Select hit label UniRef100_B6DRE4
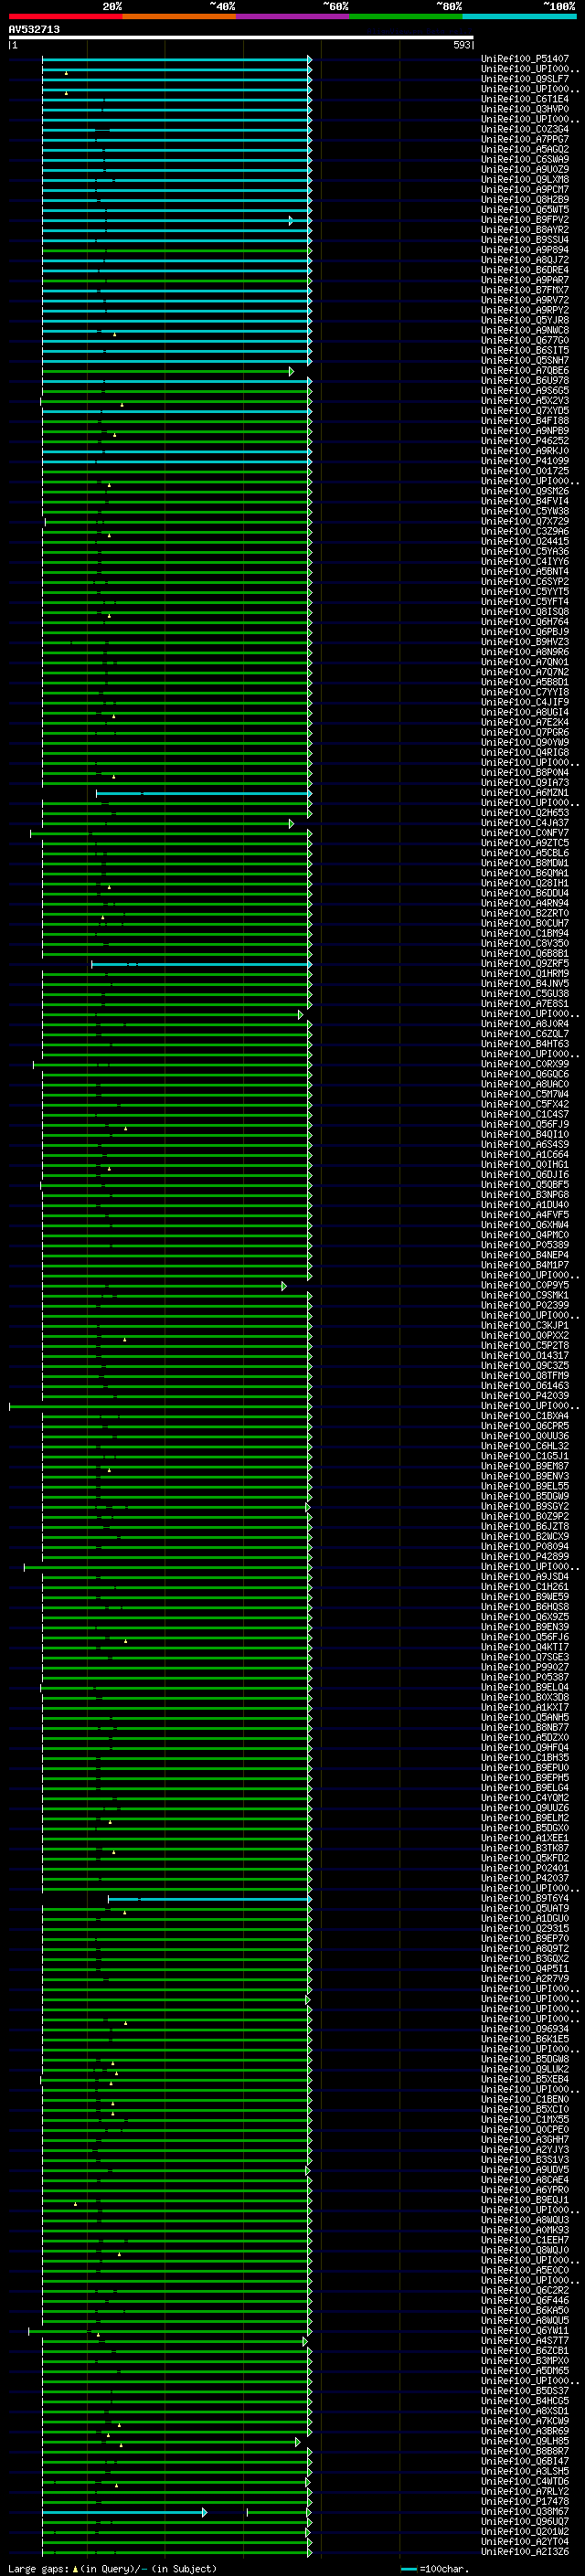 tap(525, 270)
